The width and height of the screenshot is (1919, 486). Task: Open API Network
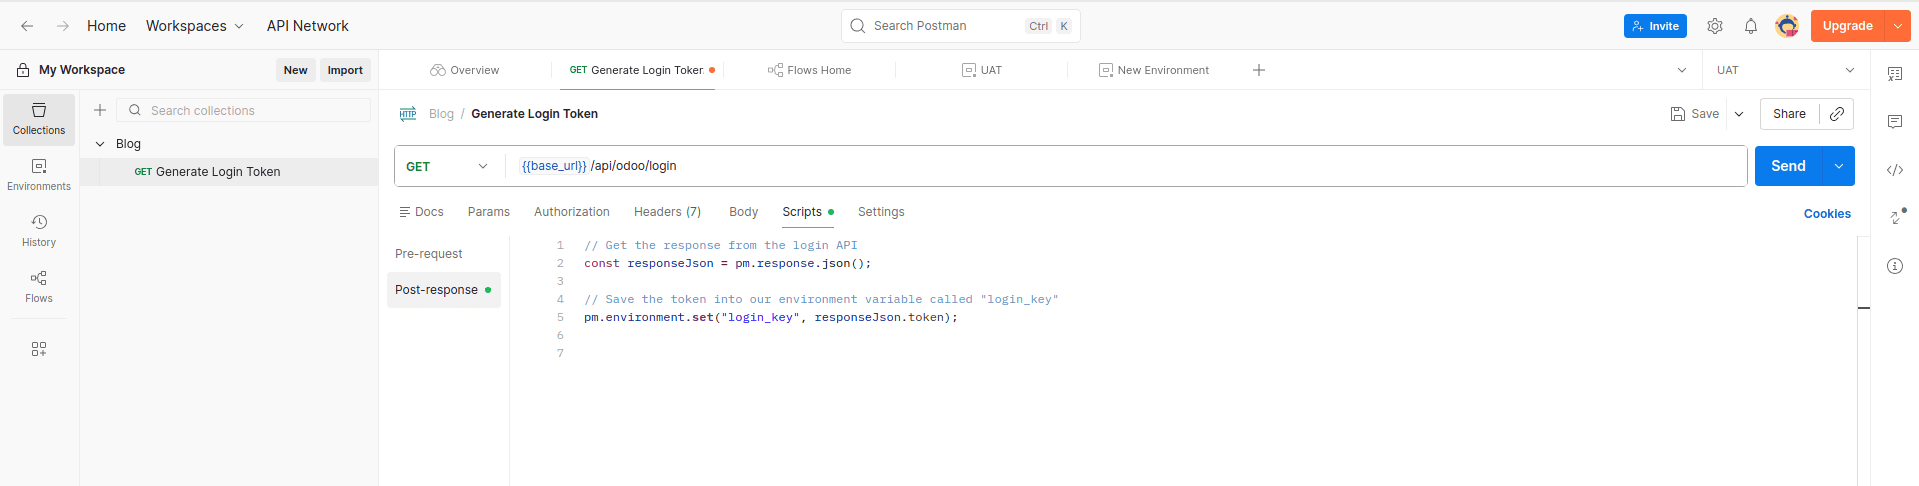[308, 26]
